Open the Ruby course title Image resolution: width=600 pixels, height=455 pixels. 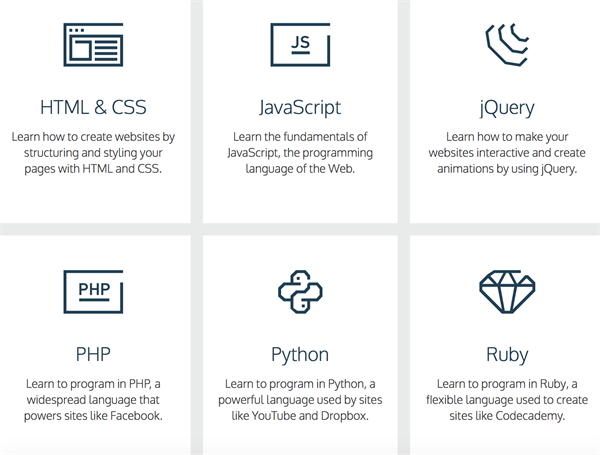tap(507, 355)
